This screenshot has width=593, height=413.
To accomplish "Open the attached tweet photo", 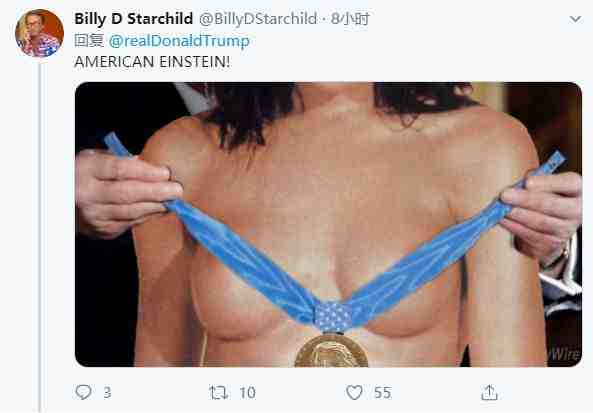I will [x=328, y=224].
